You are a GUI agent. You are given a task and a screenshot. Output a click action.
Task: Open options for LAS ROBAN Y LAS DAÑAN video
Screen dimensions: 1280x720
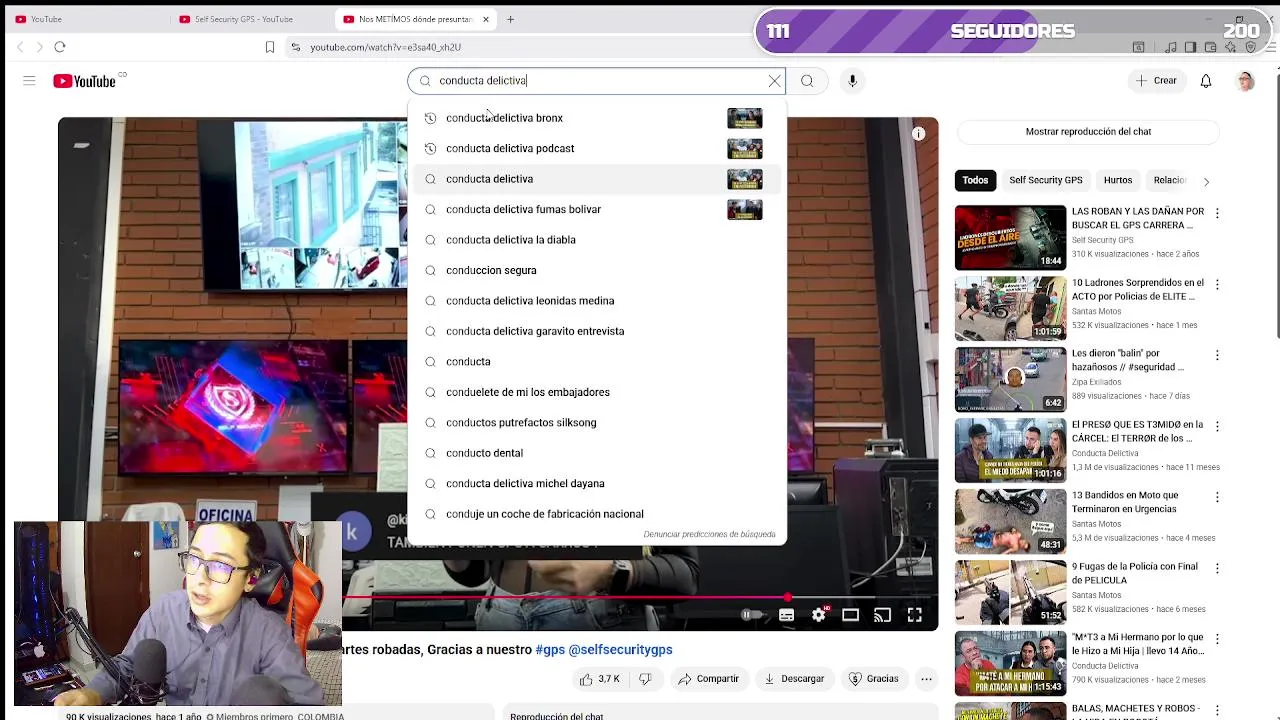point(1217,213)
